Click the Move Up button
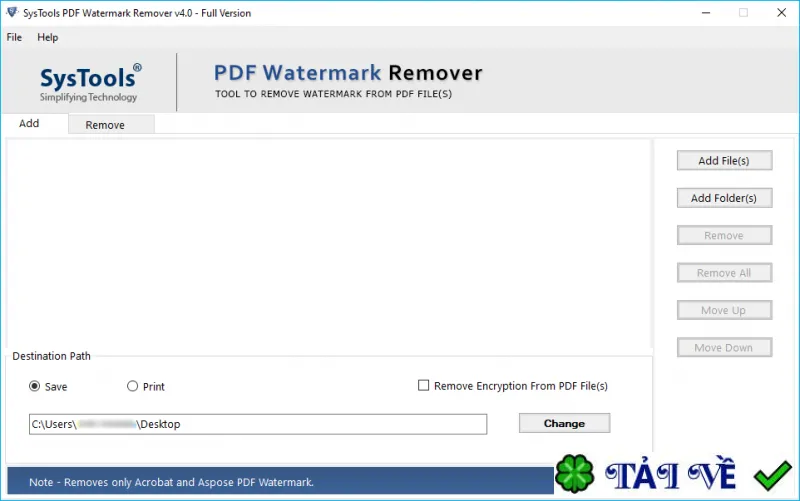The height and width of the screenshot is (501, 800). [724, 310]
